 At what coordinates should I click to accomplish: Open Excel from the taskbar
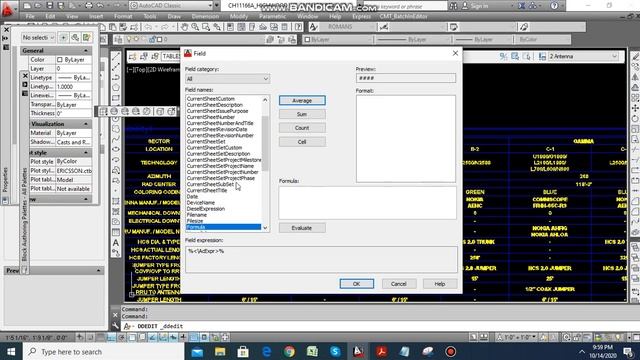[313, 351]
